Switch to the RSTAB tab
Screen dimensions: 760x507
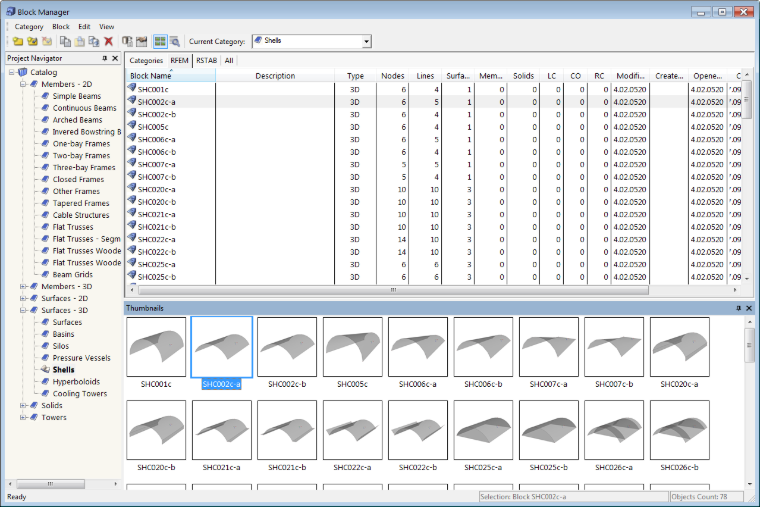click(x=206, y=61)
